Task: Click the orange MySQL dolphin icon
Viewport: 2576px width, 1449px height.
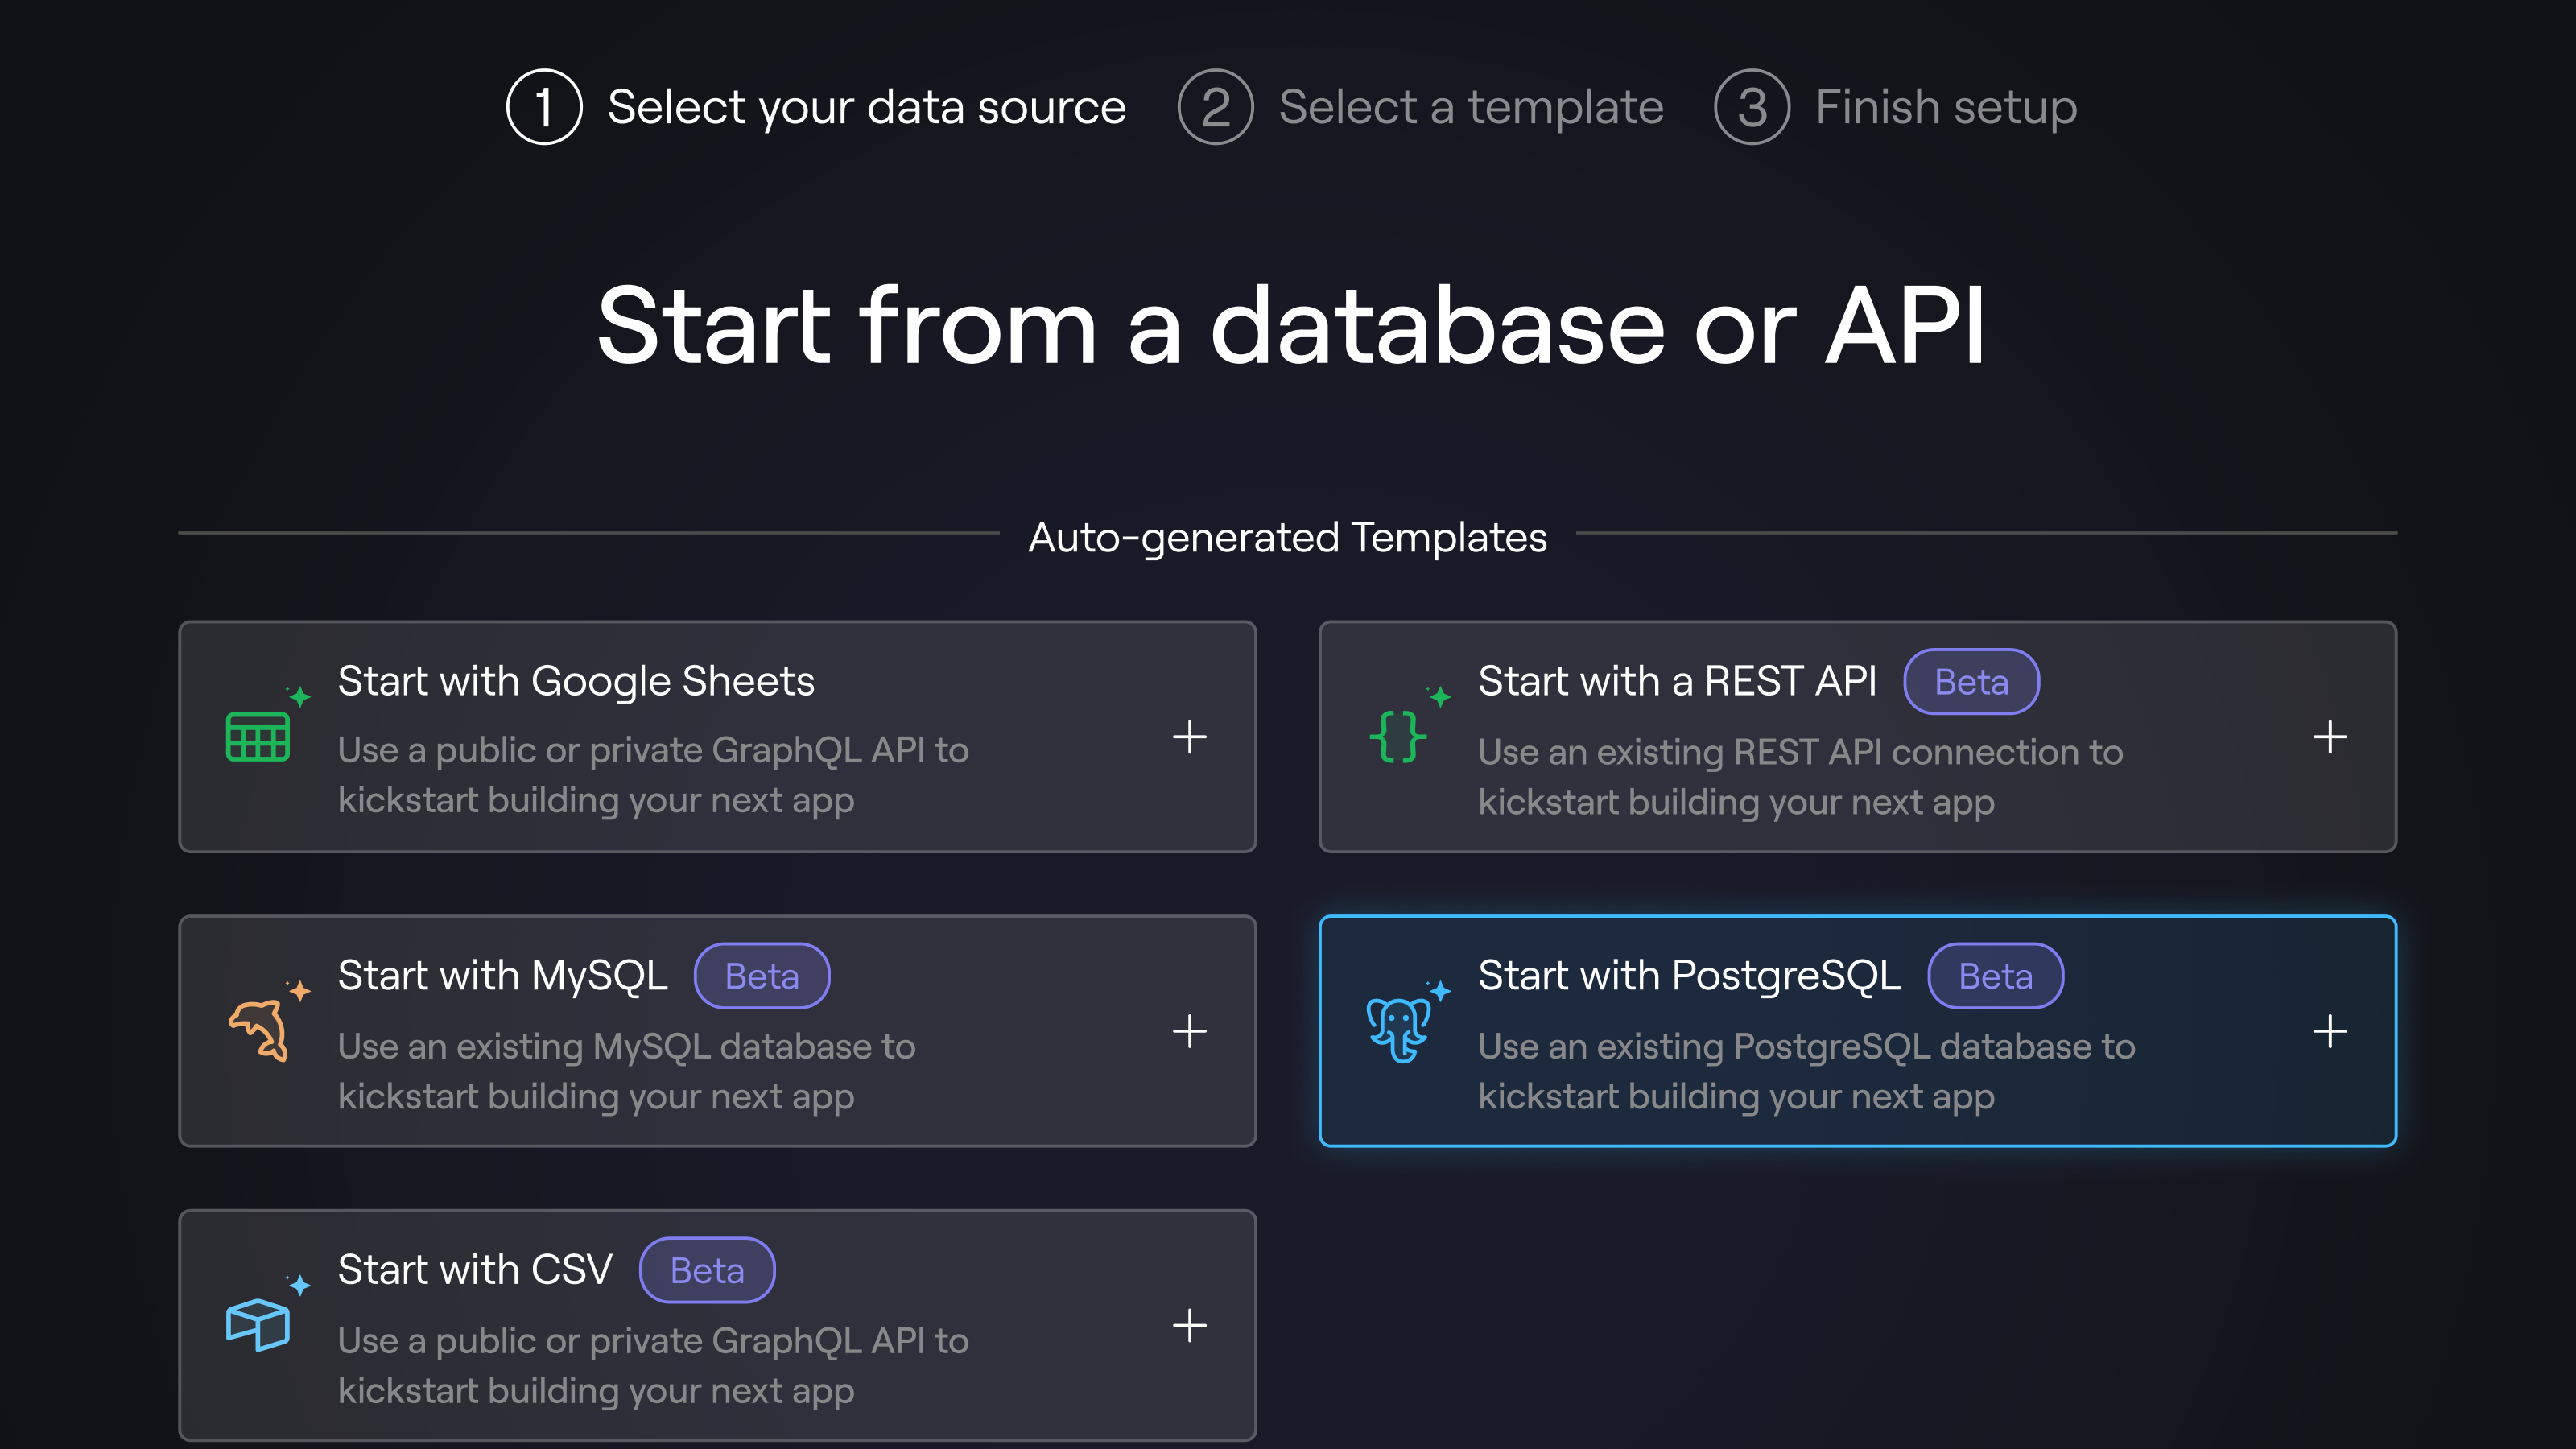Action: (x=259, y=1030)
